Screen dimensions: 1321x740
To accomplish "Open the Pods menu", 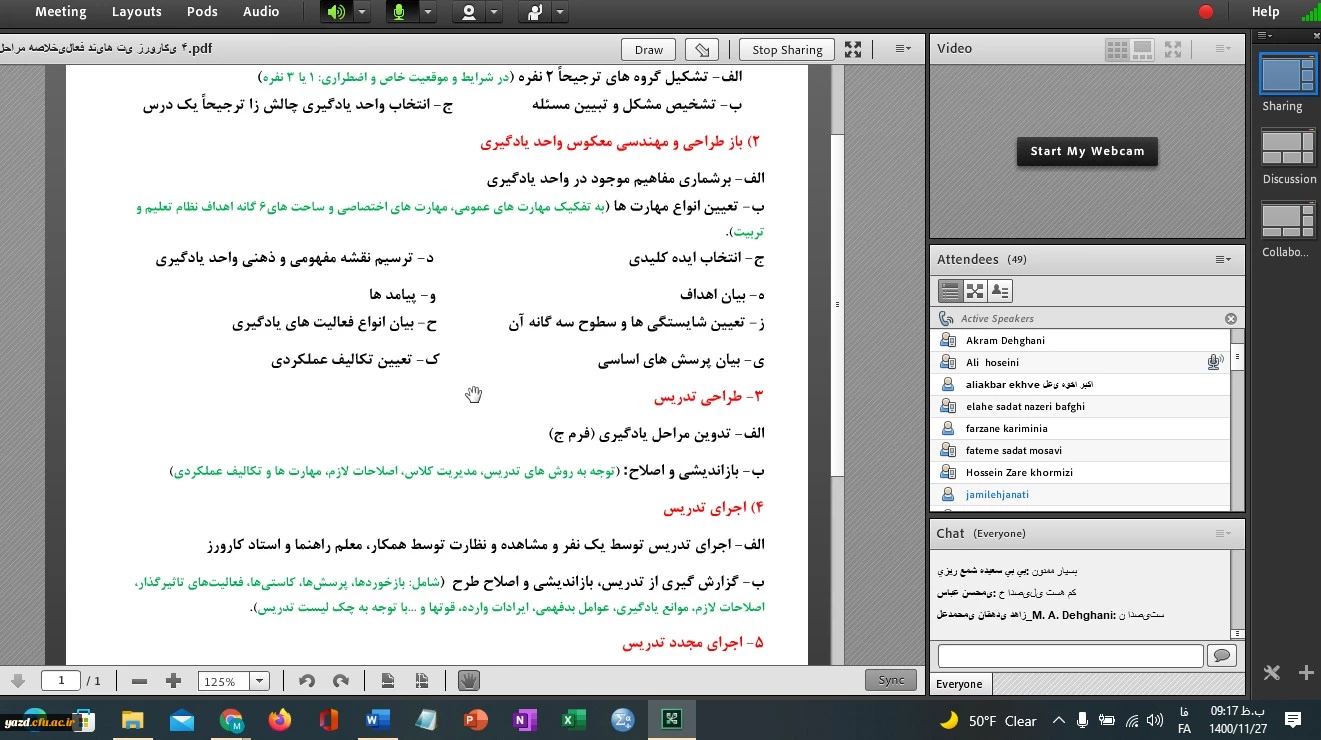I will coord(202,12).
